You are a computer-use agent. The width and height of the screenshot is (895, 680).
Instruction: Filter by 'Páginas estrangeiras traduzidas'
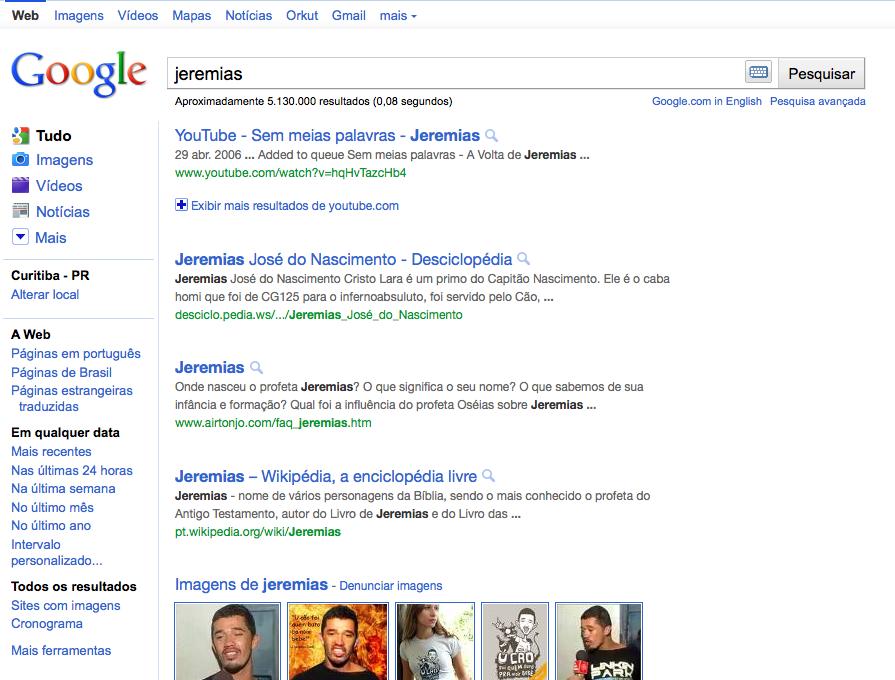72,399
